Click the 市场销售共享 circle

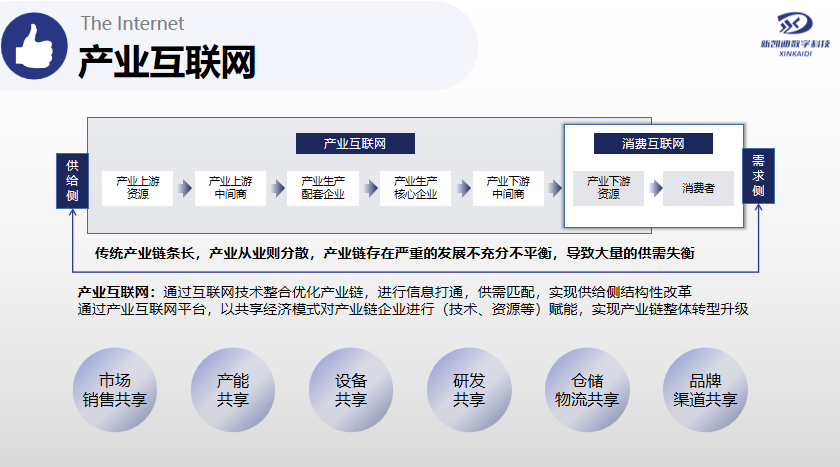[x=115, y=390]
